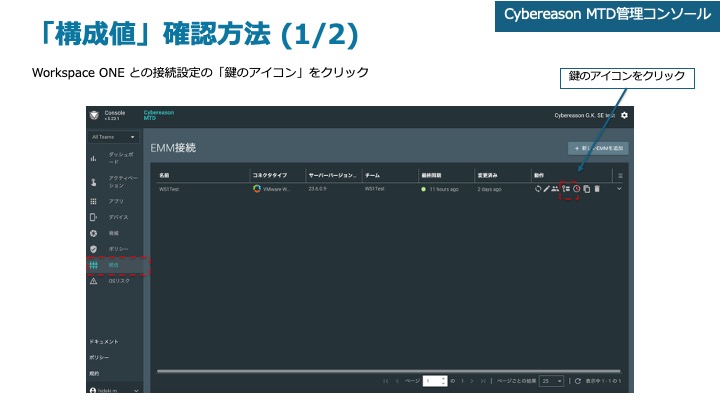Image resolution: width=720 pixels, height=405 pixels.
Task: Click the page number input field
Action: (x=434, y=381)
